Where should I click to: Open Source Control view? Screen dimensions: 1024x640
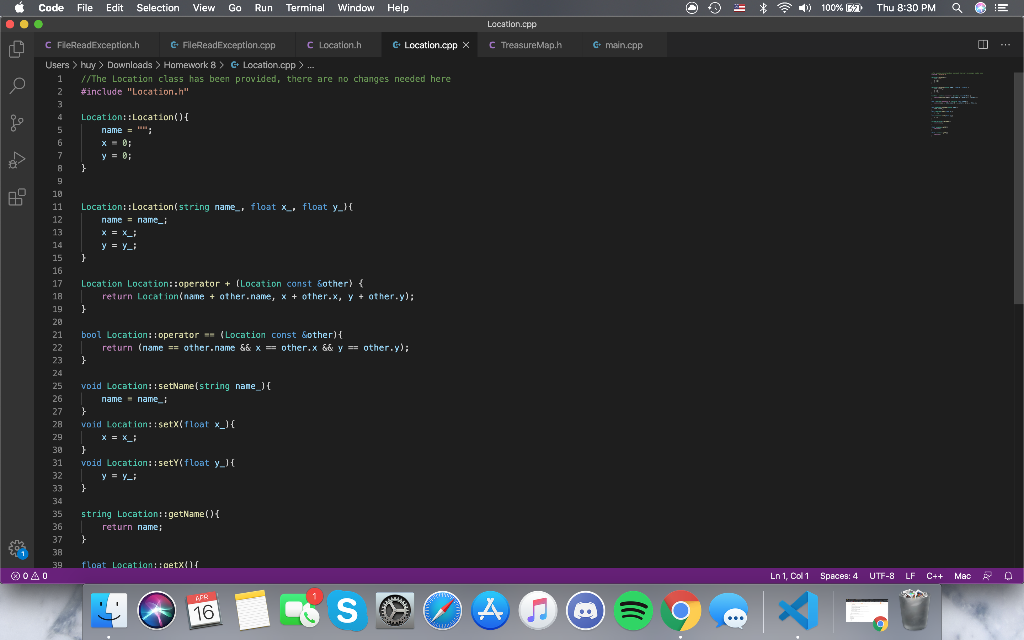pos(17,123)
